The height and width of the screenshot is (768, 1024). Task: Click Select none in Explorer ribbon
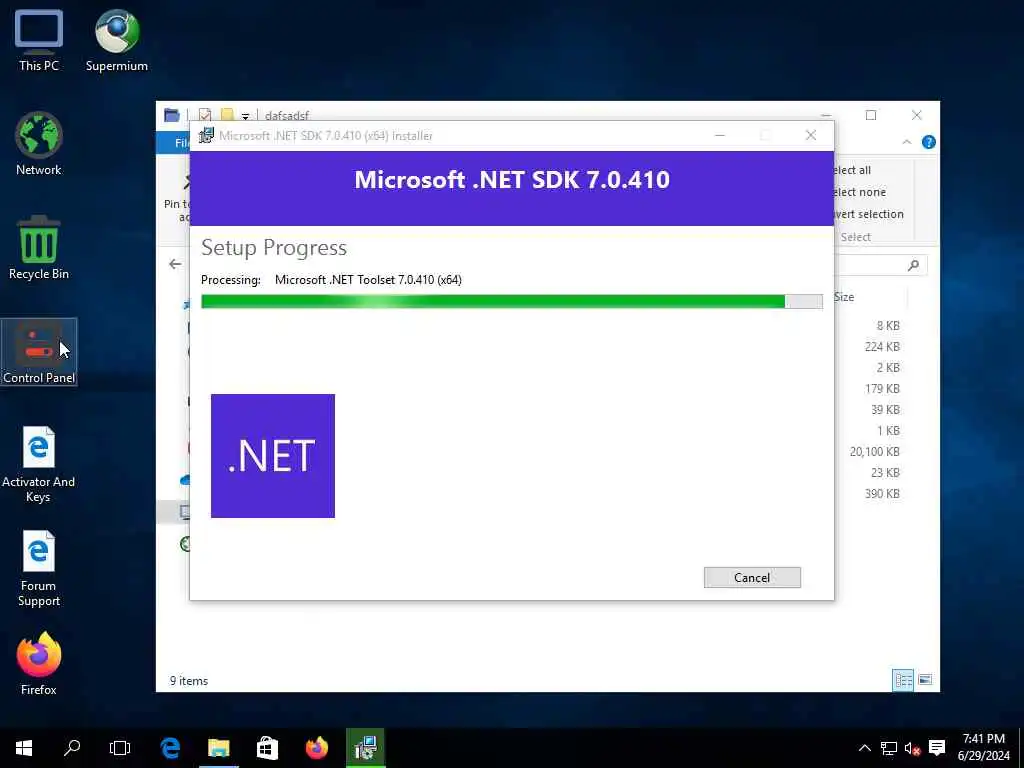859,192
